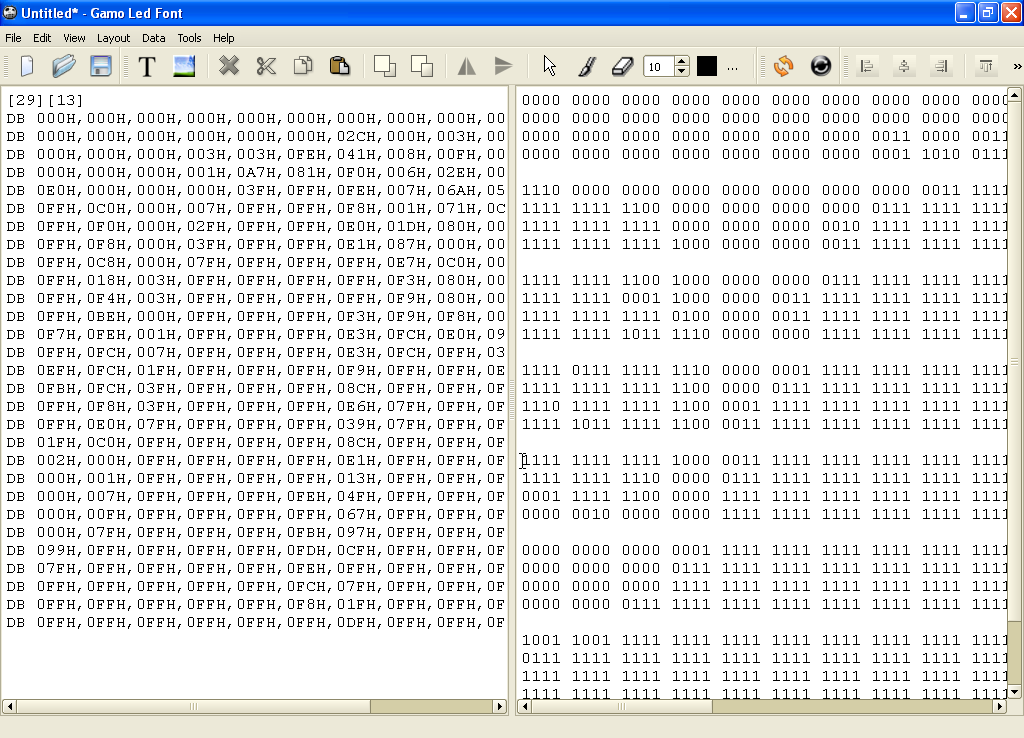Click right pane vertical scrollbar up arrow
This screenshot has width=1024, height=738.
tap(1014, 95)
